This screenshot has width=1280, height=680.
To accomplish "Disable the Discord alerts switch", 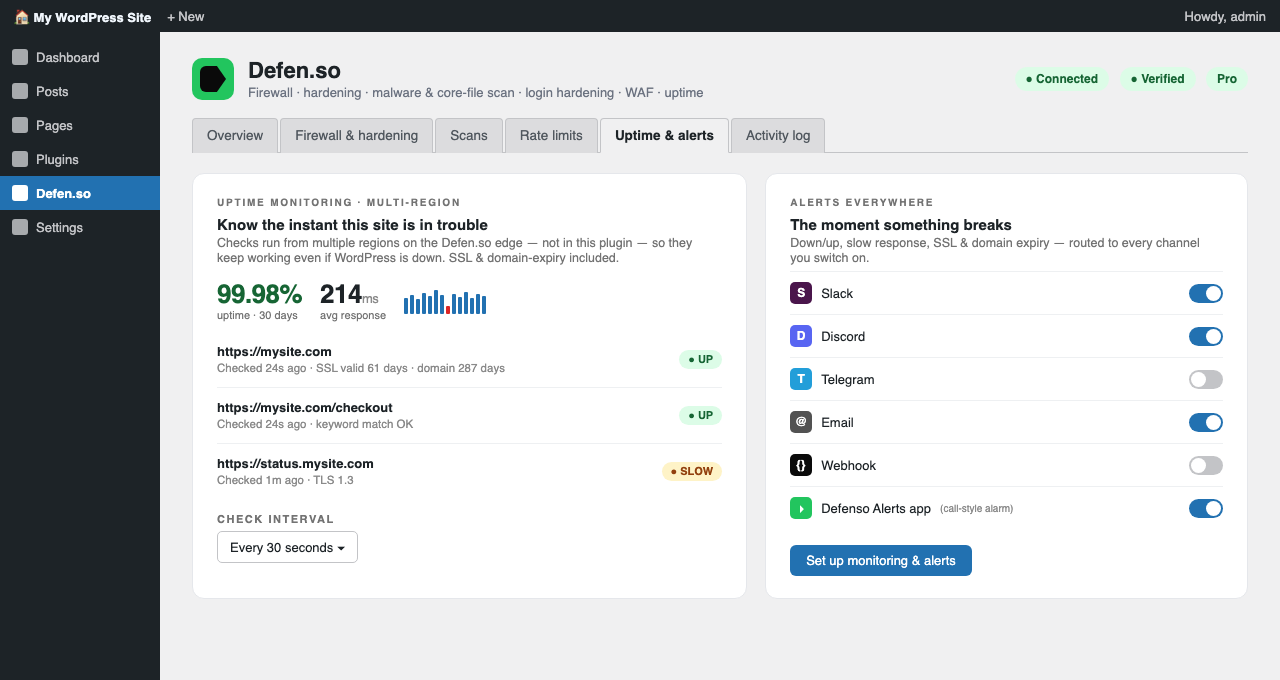I will pyautogui.click(x=1206, y=336).
